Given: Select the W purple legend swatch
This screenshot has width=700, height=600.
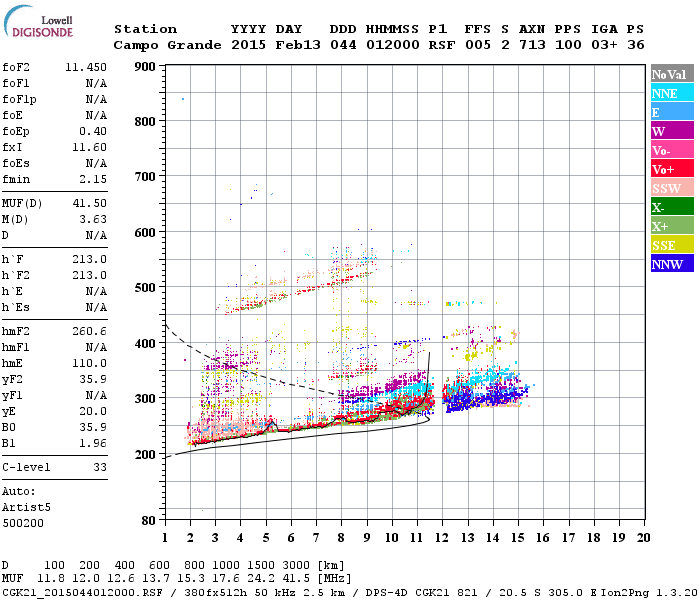Looking at the screenshot, I should point(672,131).
